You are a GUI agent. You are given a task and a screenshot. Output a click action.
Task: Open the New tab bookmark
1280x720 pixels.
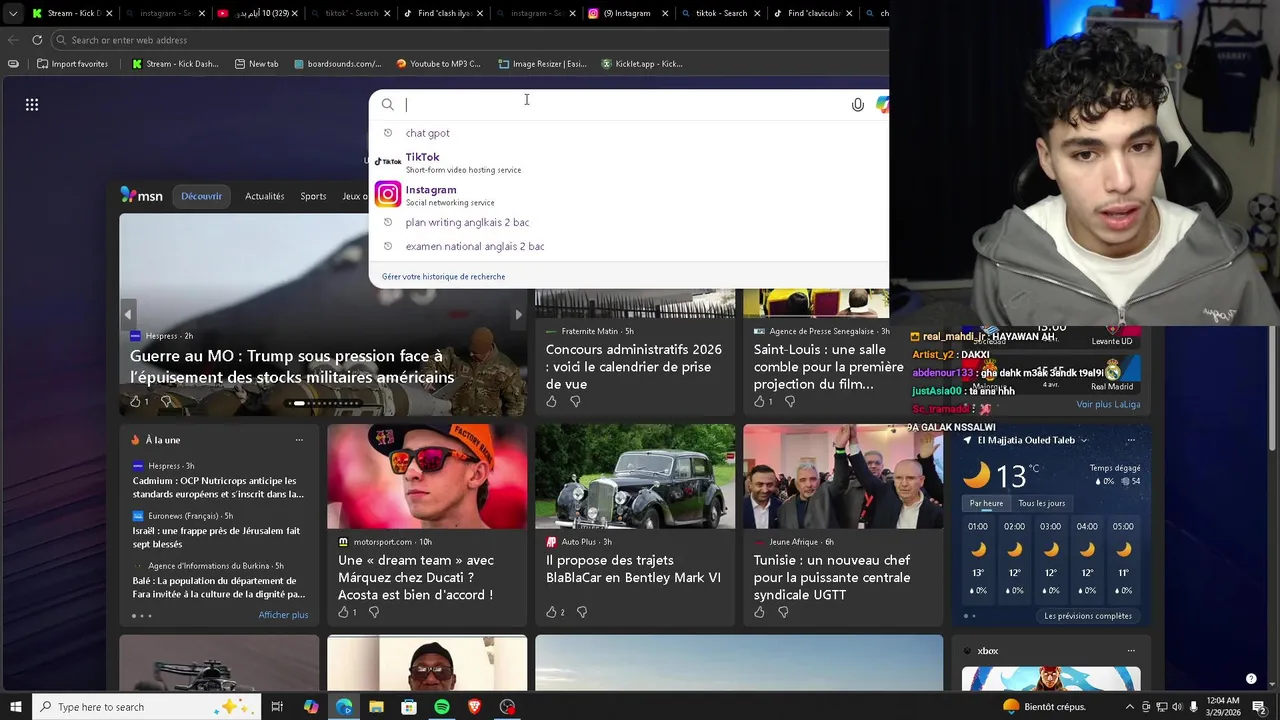[256, 64]
